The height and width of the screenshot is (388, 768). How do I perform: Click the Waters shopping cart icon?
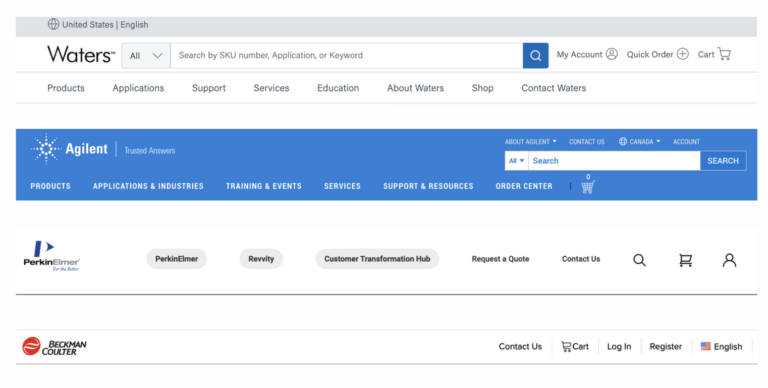pos(724,54)
